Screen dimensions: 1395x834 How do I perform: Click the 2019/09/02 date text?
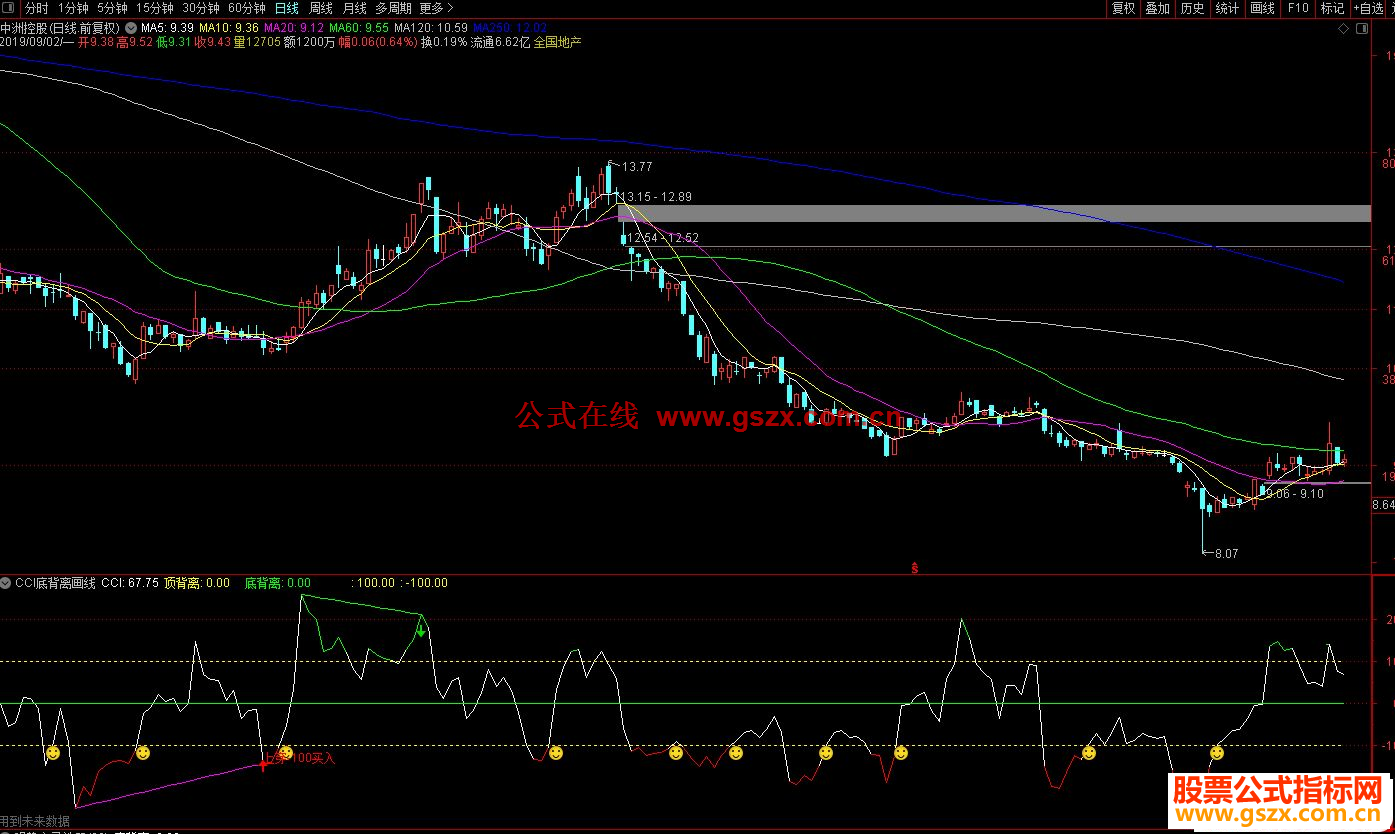32,42
